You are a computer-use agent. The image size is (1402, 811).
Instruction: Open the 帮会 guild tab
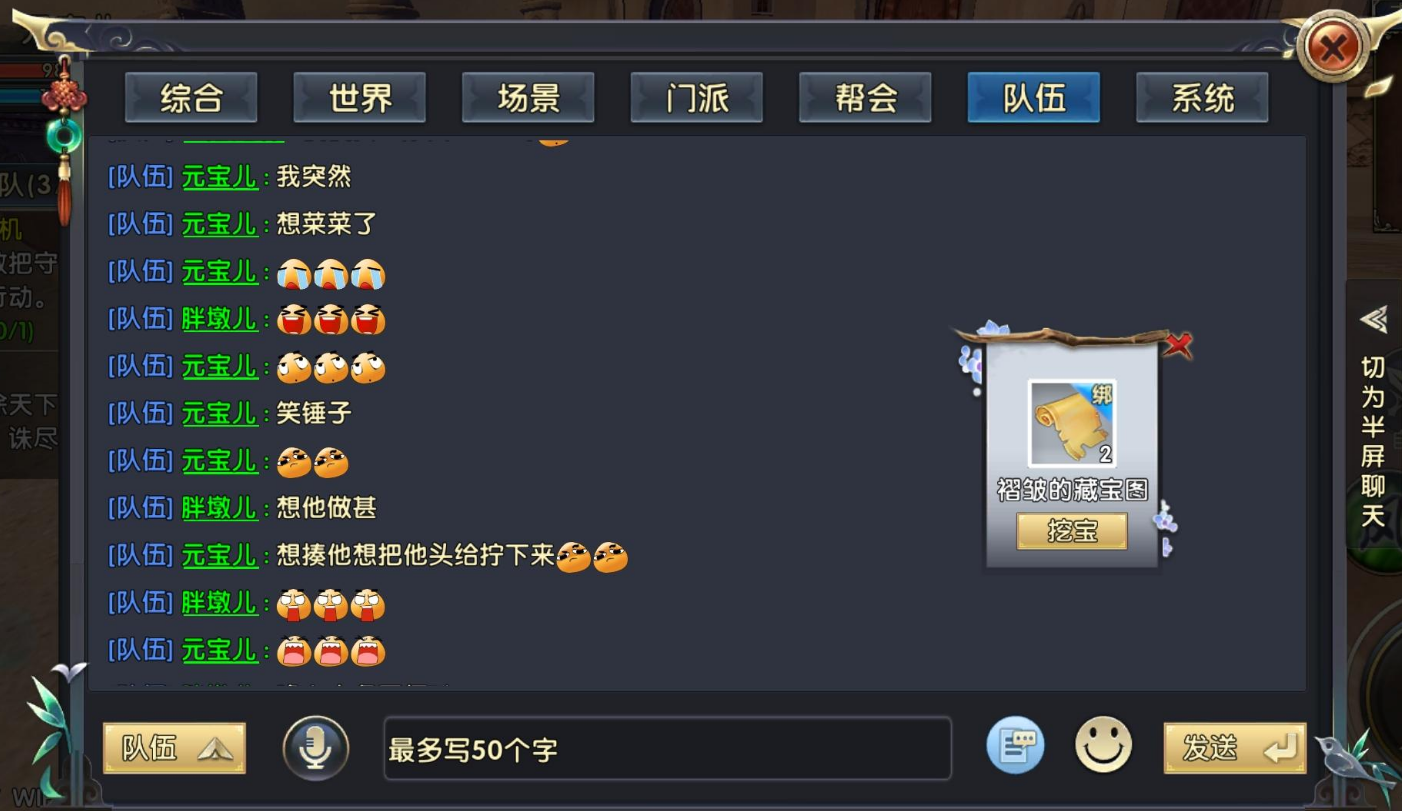(865, 98)
